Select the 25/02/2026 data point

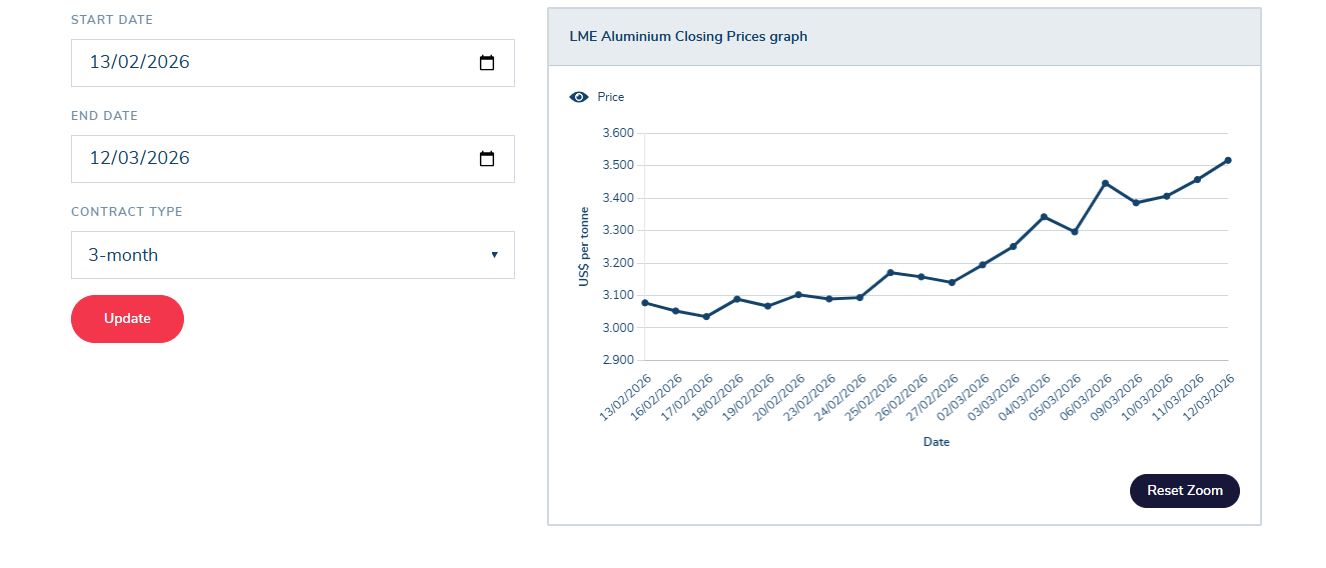pyautogui.click(x=890, y=273)
